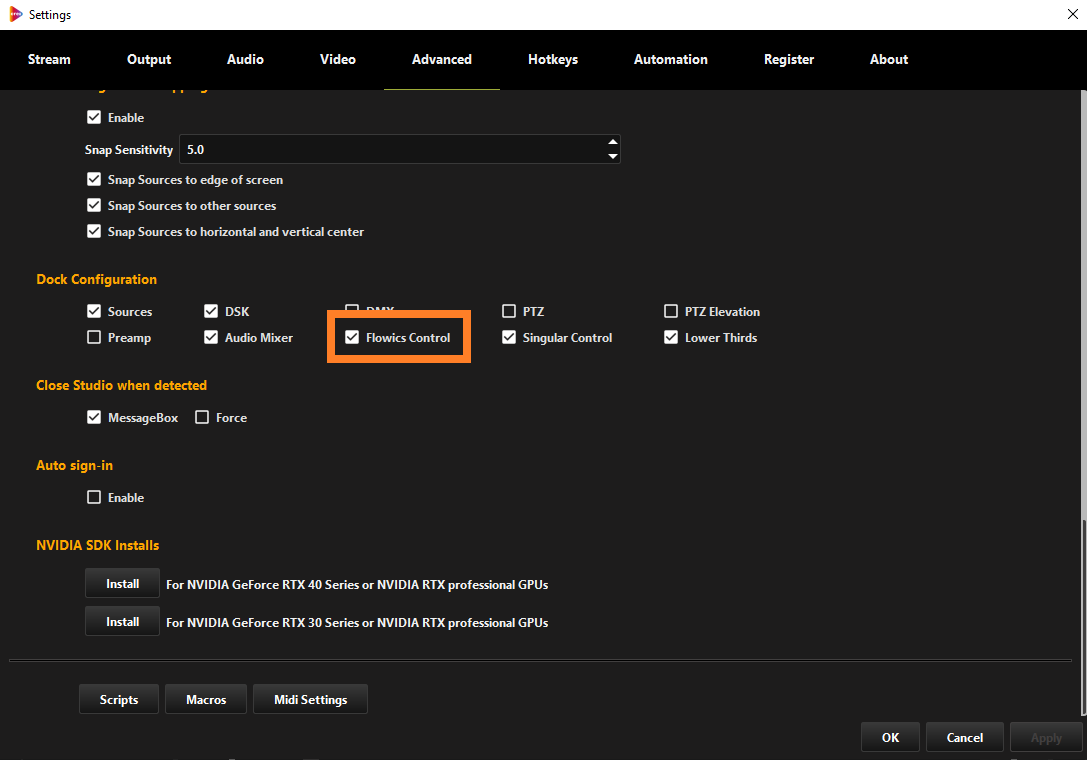Toggle the Preamp dock checkbox

(94, 337)
